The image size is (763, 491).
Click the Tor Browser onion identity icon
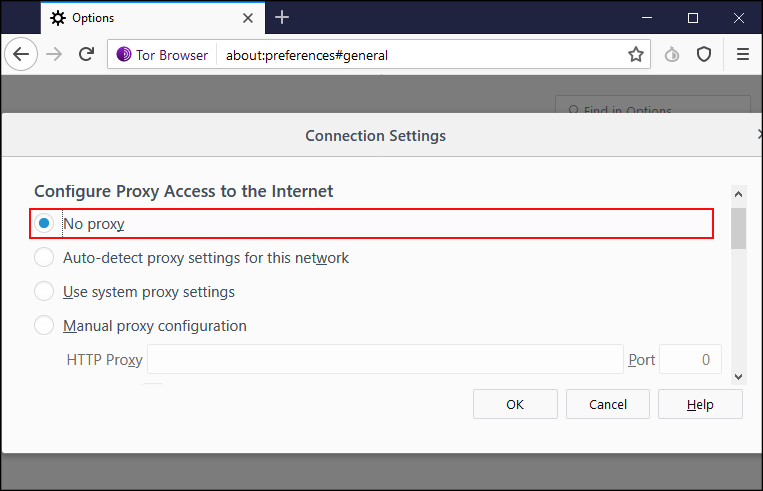point(124,55)
